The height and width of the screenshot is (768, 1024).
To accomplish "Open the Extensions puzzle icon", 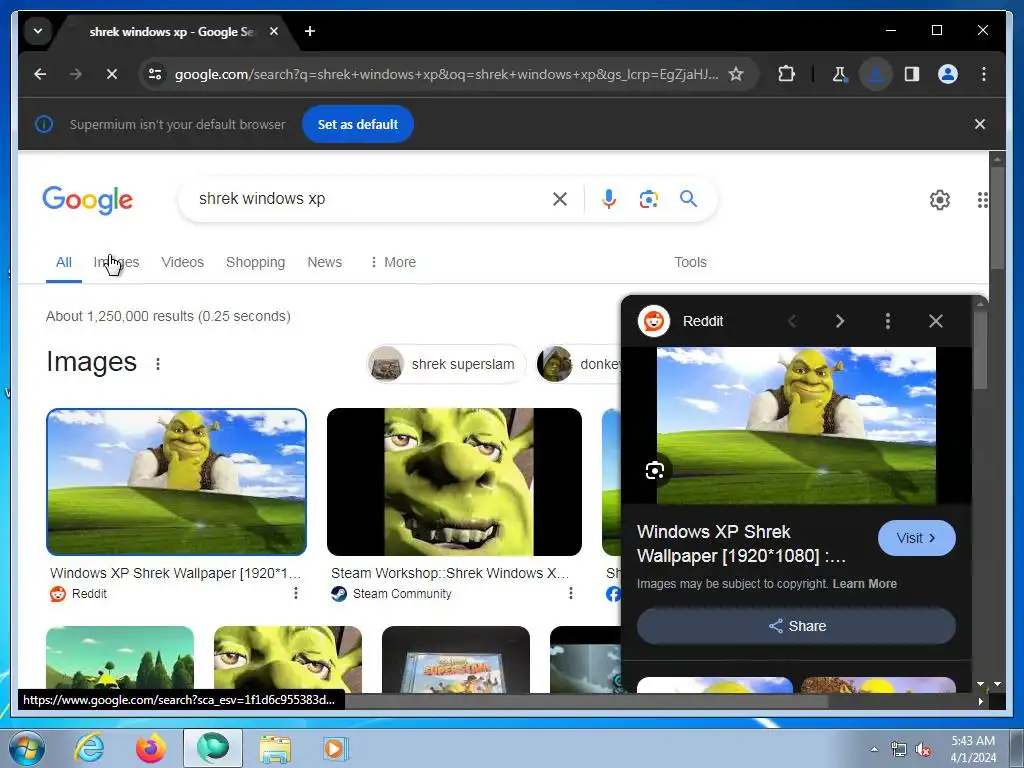I will pos(786,74).
